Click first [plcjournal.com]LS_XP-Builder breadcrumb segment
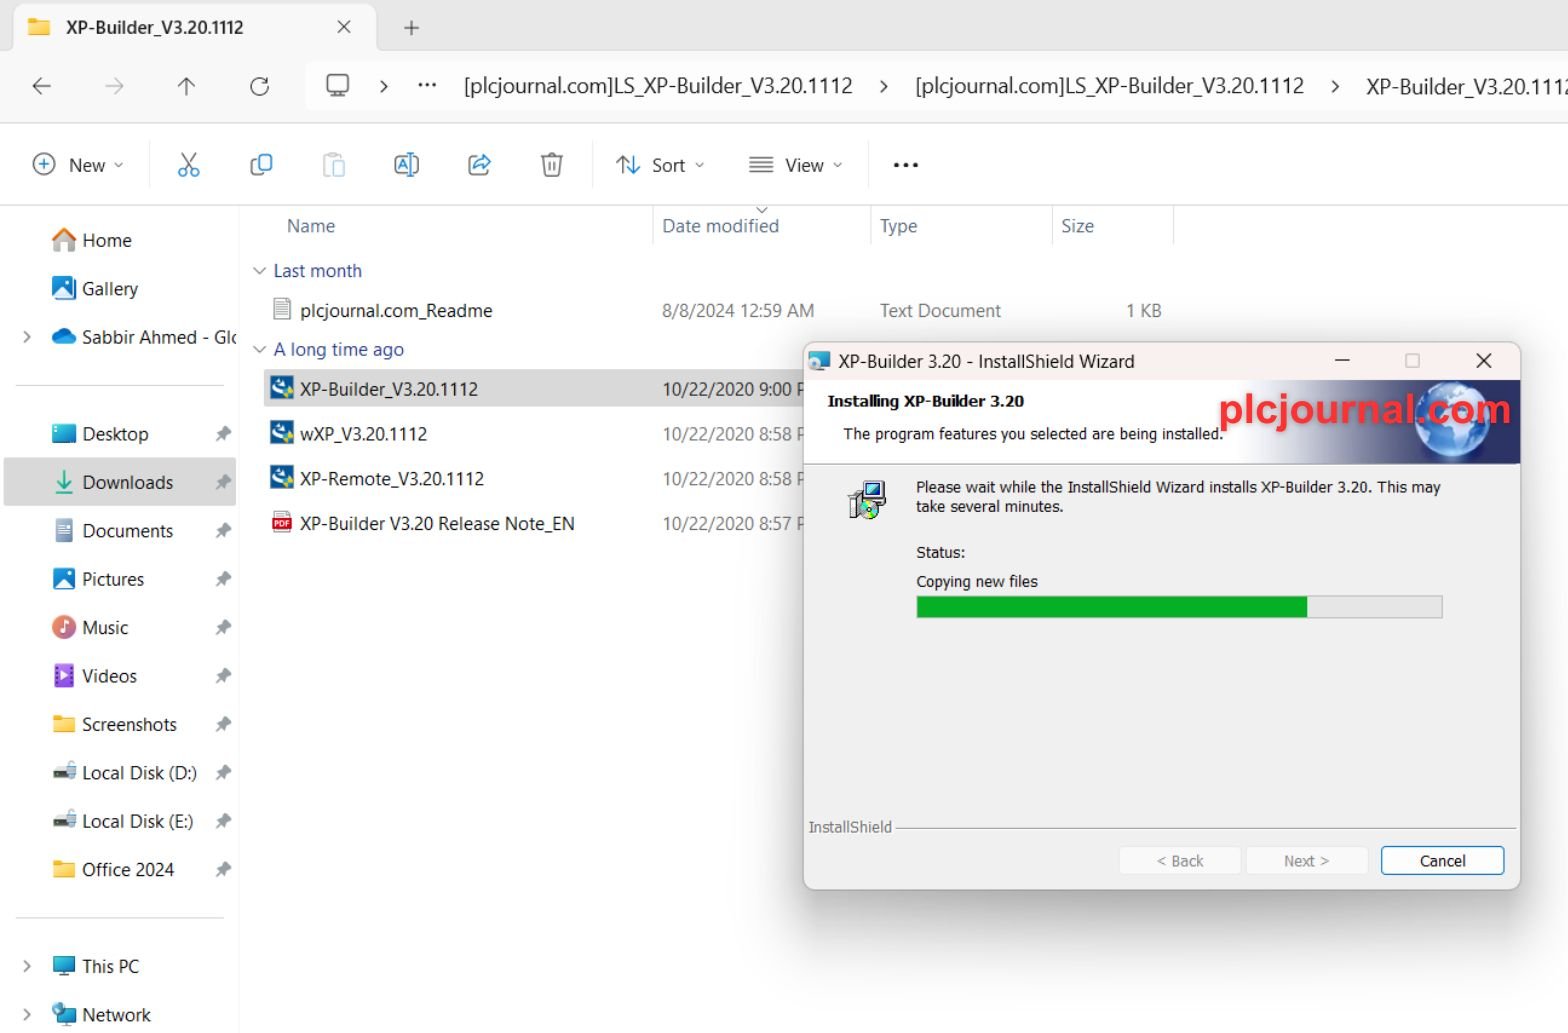The image size is (1568, 1033). 658,86
